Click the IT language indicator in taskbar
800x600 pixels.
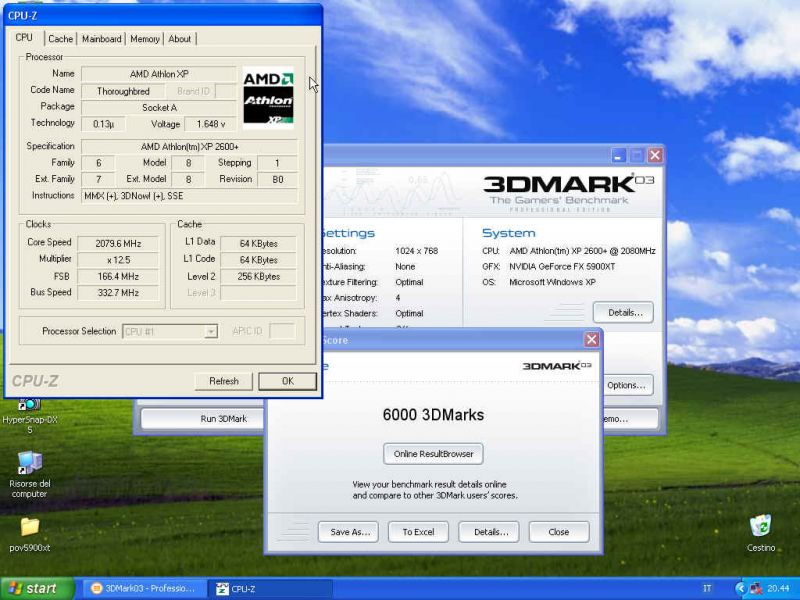[x=707, y=589]
